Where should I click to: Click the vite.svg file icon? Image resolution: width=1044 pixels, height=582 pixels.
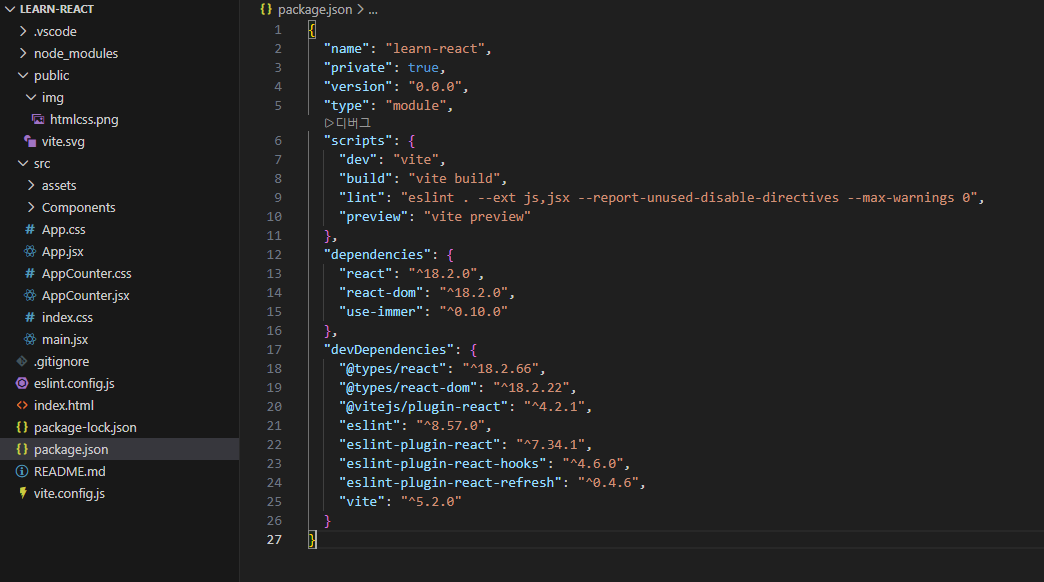(x=30, y=141)
